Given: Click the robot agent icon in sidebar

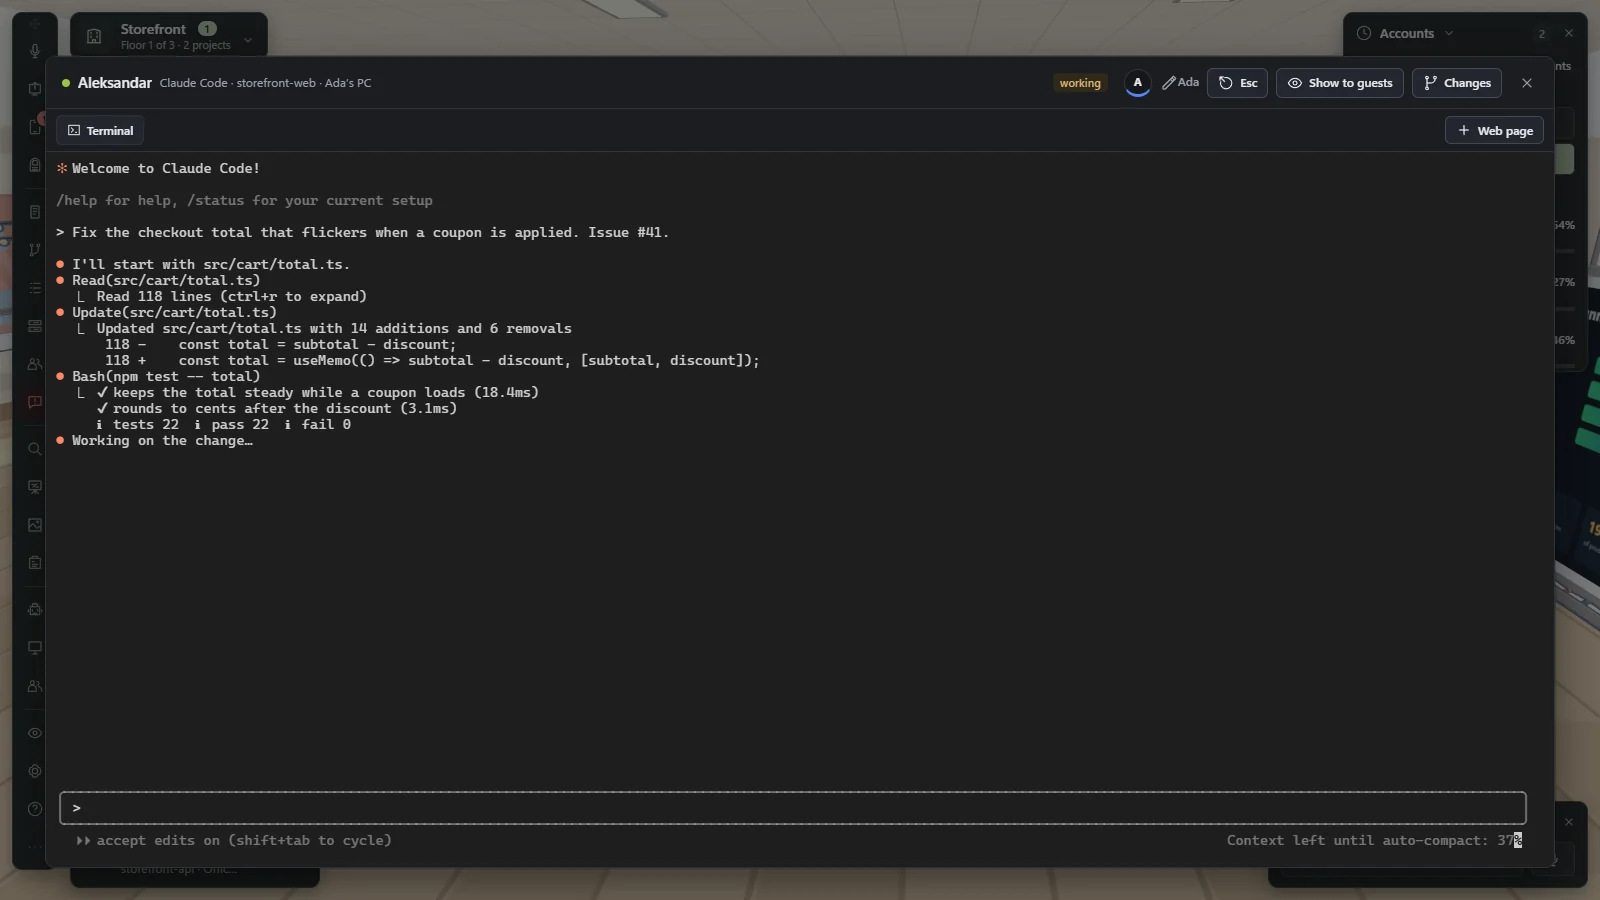Looking at the screenshot, I should click(x=35, y=610).
